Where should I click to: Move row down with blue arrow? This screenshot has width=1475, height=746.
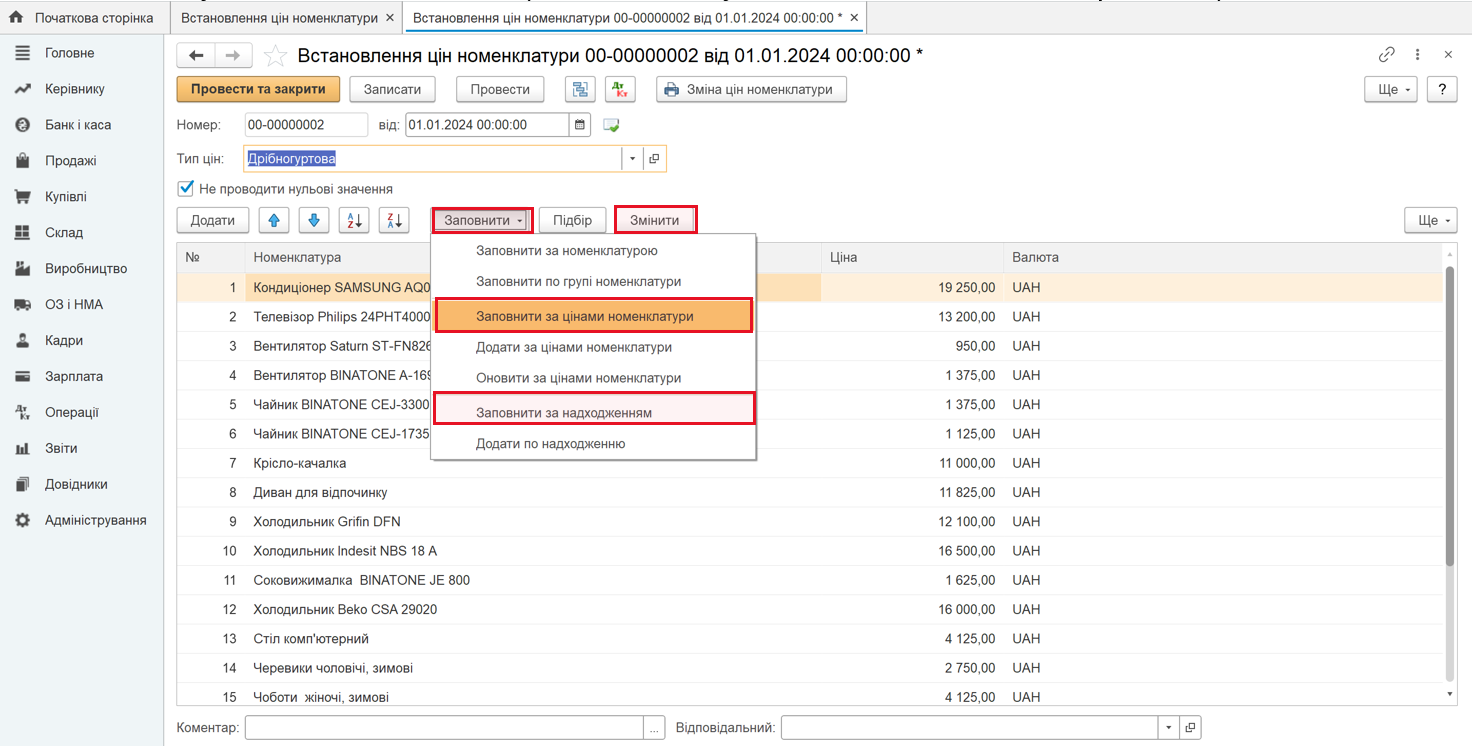(x=314, y=220)
